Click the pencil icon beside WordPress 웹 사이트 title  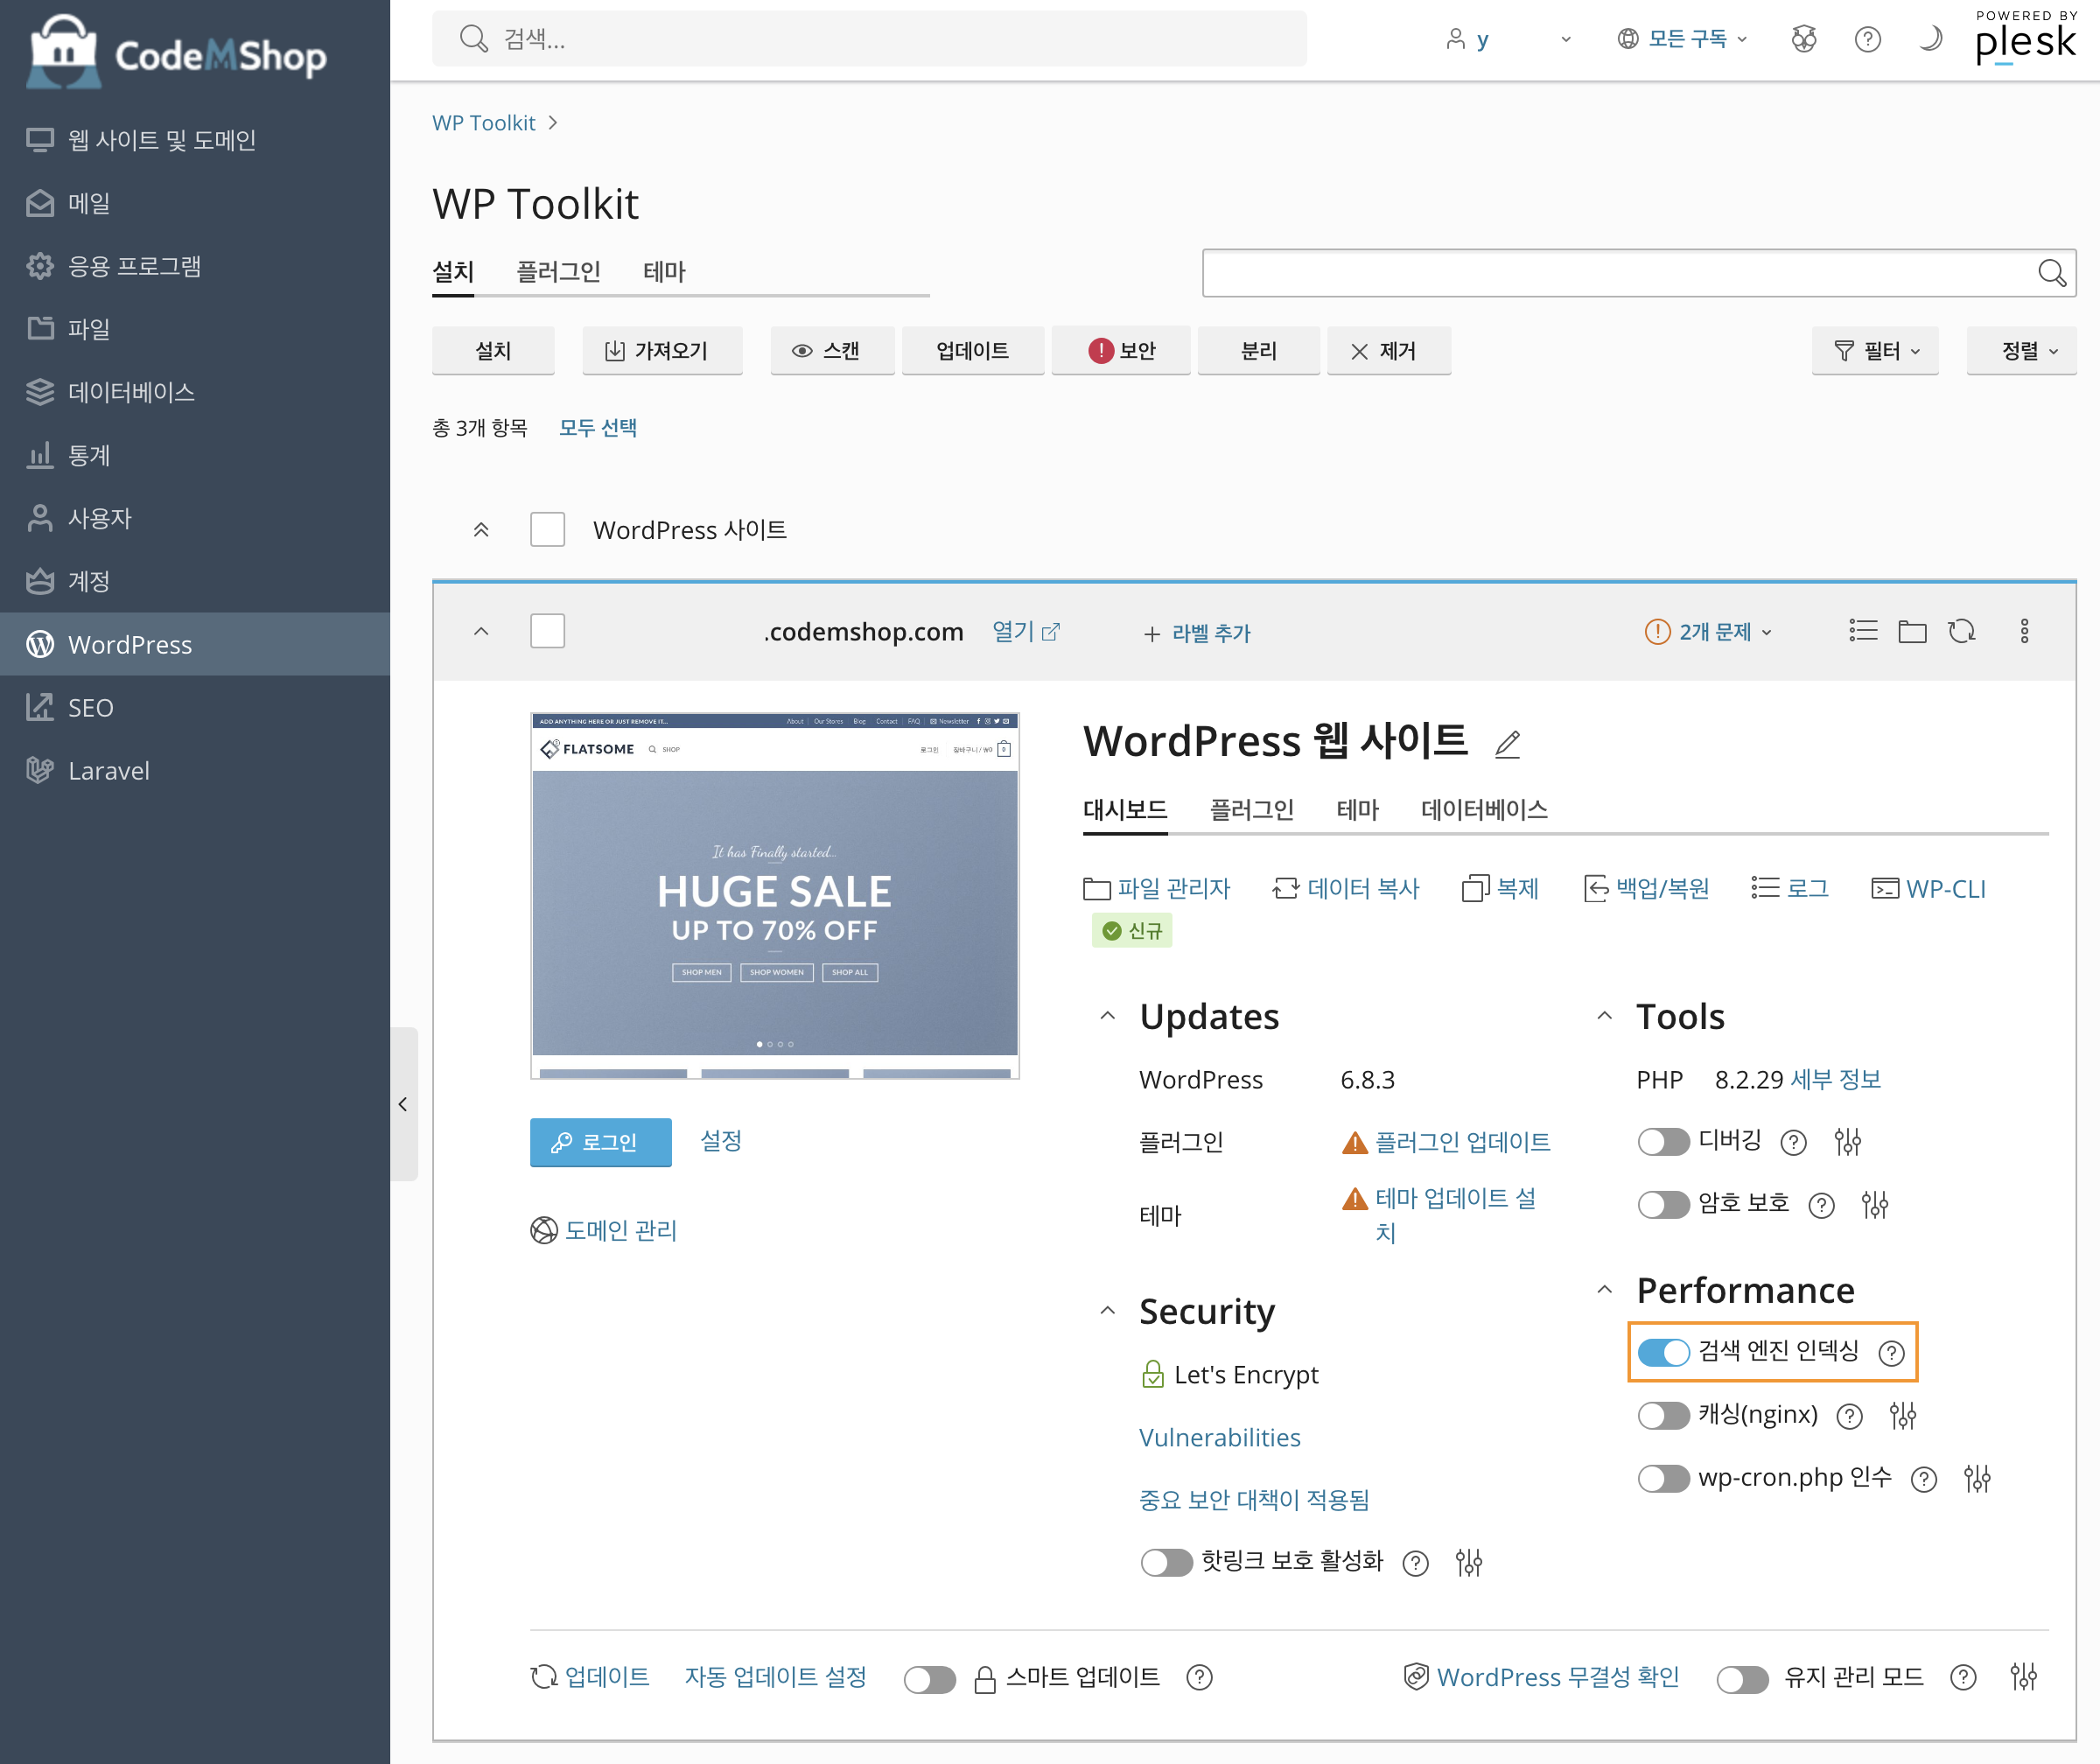1507,744
